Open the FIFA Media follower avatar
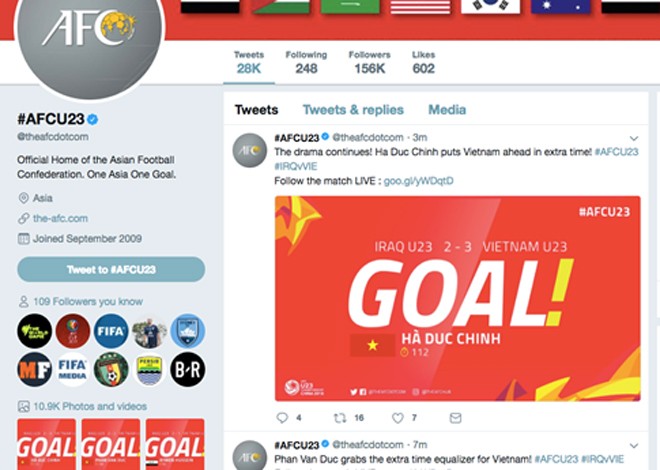Screen dimensions: 660x470 click(x=72, y=369)
